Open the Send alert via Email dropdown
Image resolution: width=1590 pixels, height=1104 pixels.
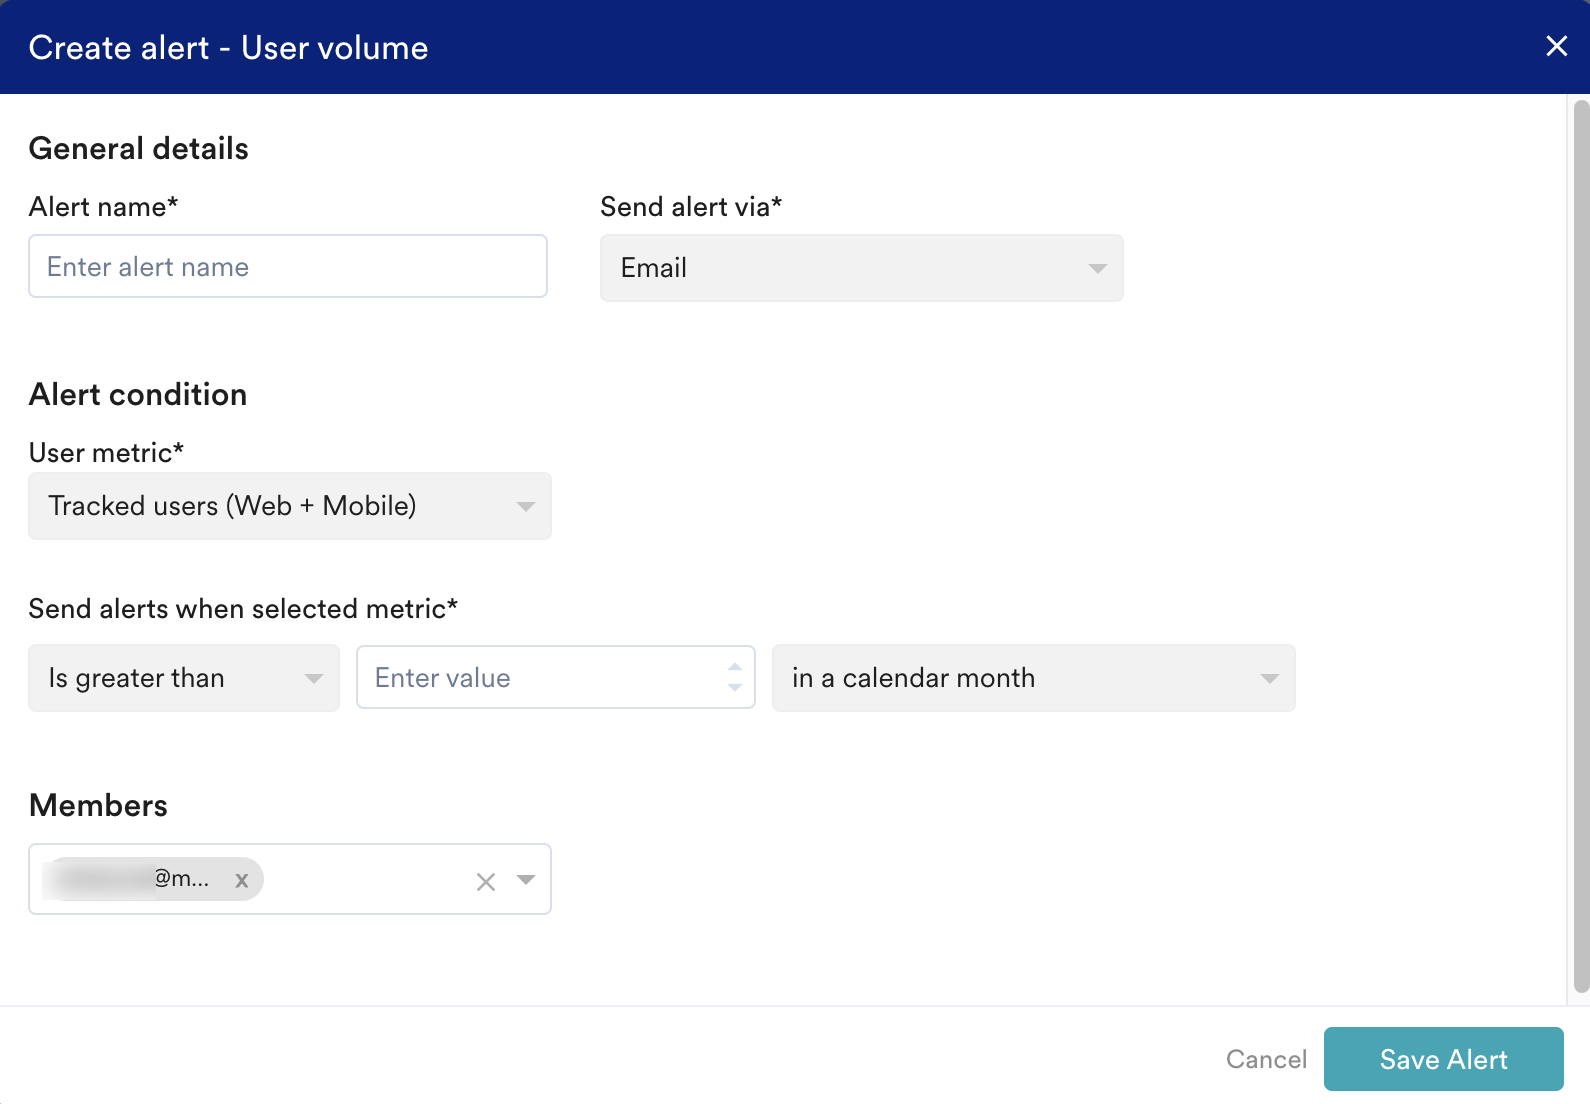(x=860, y=268)
